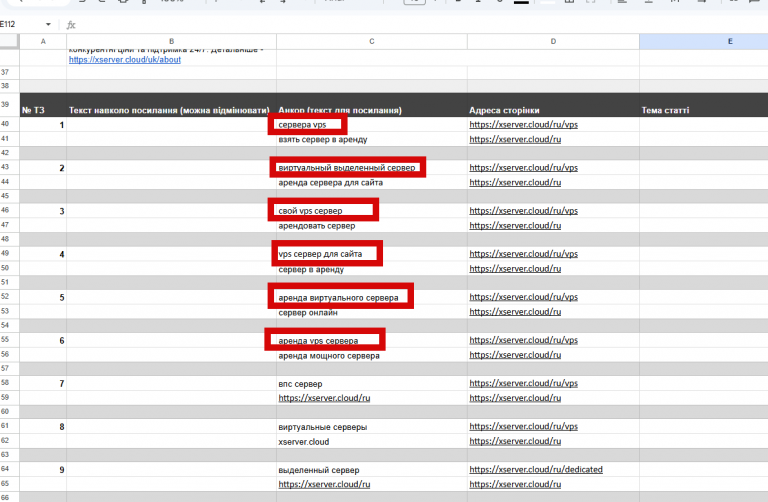Viewport: 768px width, 502px height.
Task: Open column D link in row 62
Action: (515, 441)
